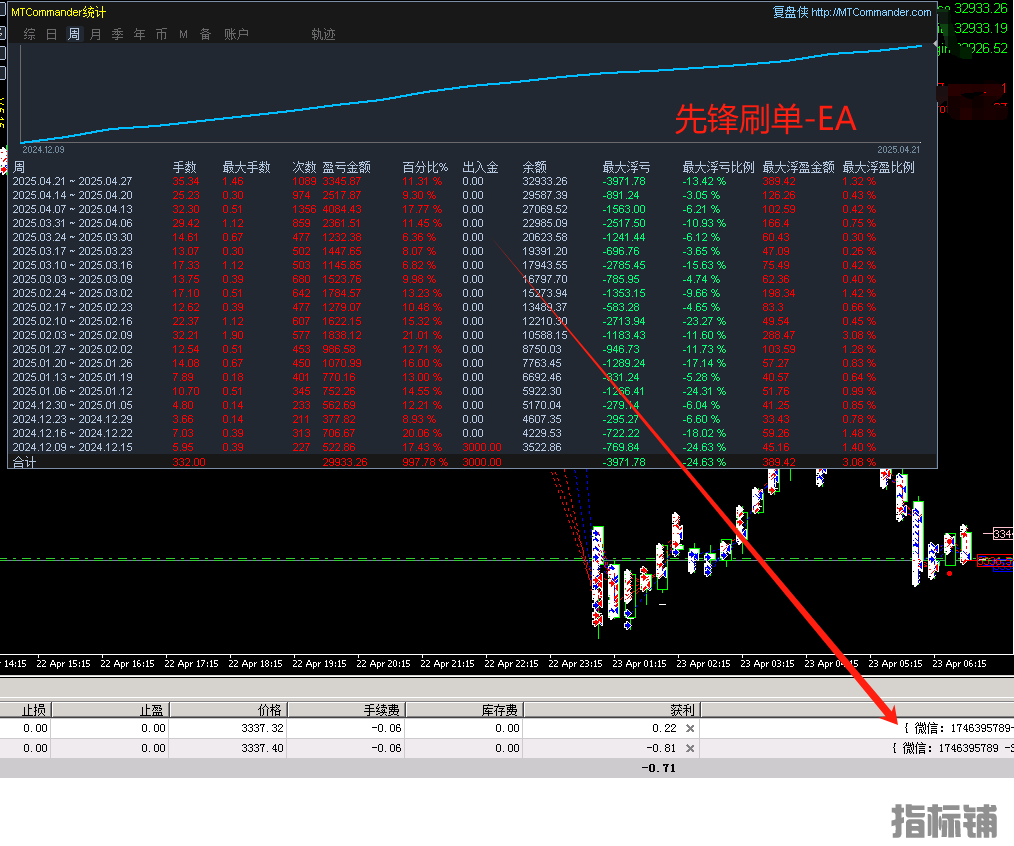The width and height of the screenshot is (1014, 846).
Task: Click the total percentage 997.78 %
Action: pos(425,462)
